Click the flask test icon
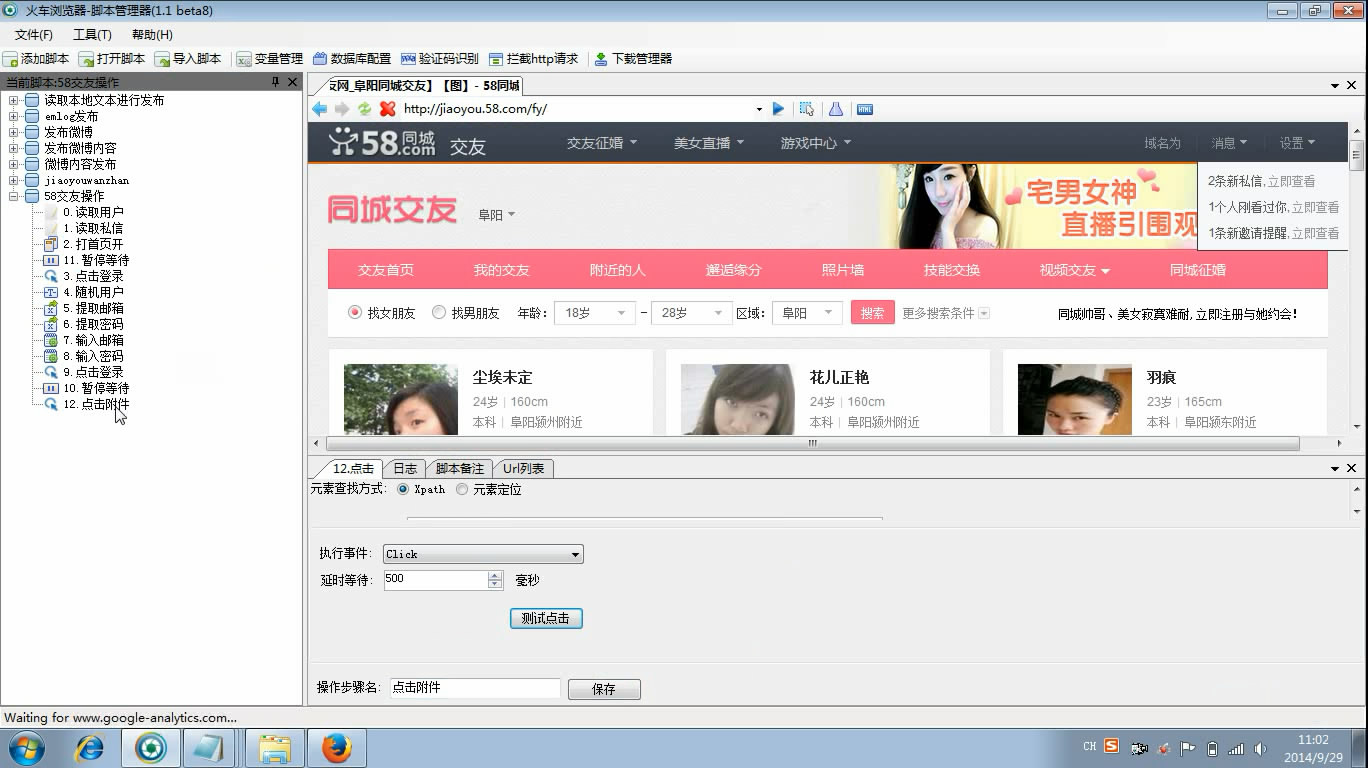The height and width of the screenshot is (768, 1368). coord(836,109)
